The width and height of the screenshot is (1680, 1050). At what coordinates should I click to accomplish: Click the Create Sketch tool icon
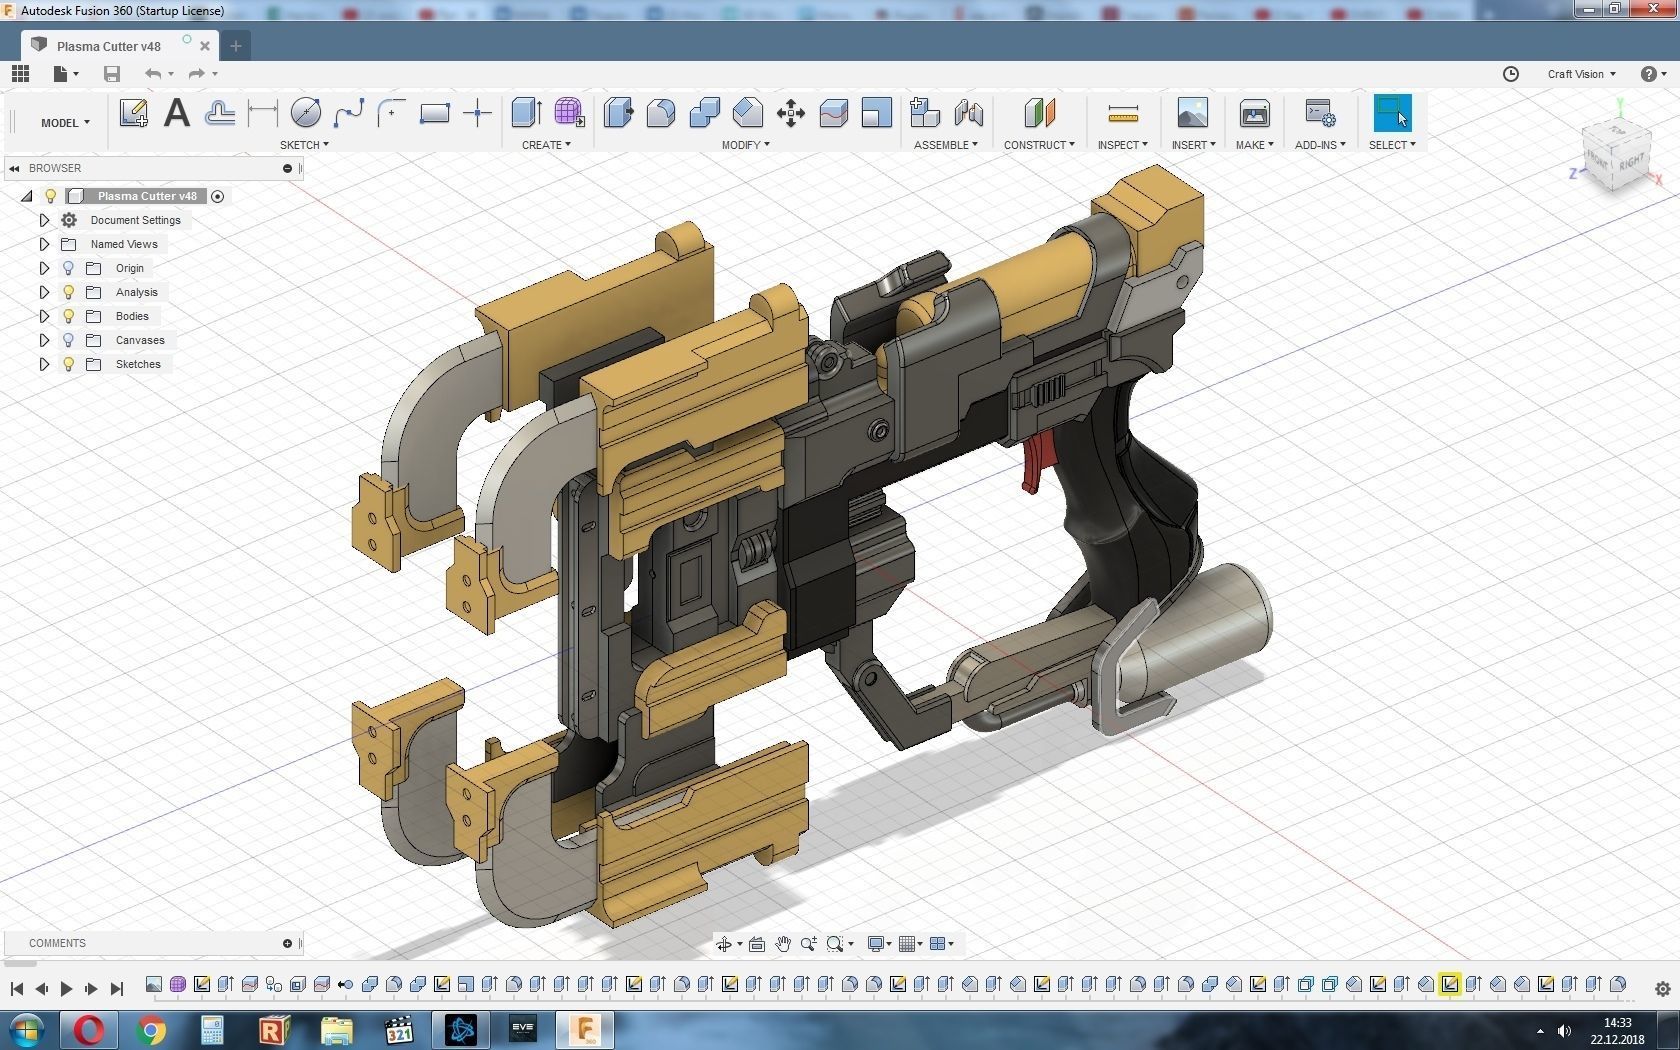(134, 113)
